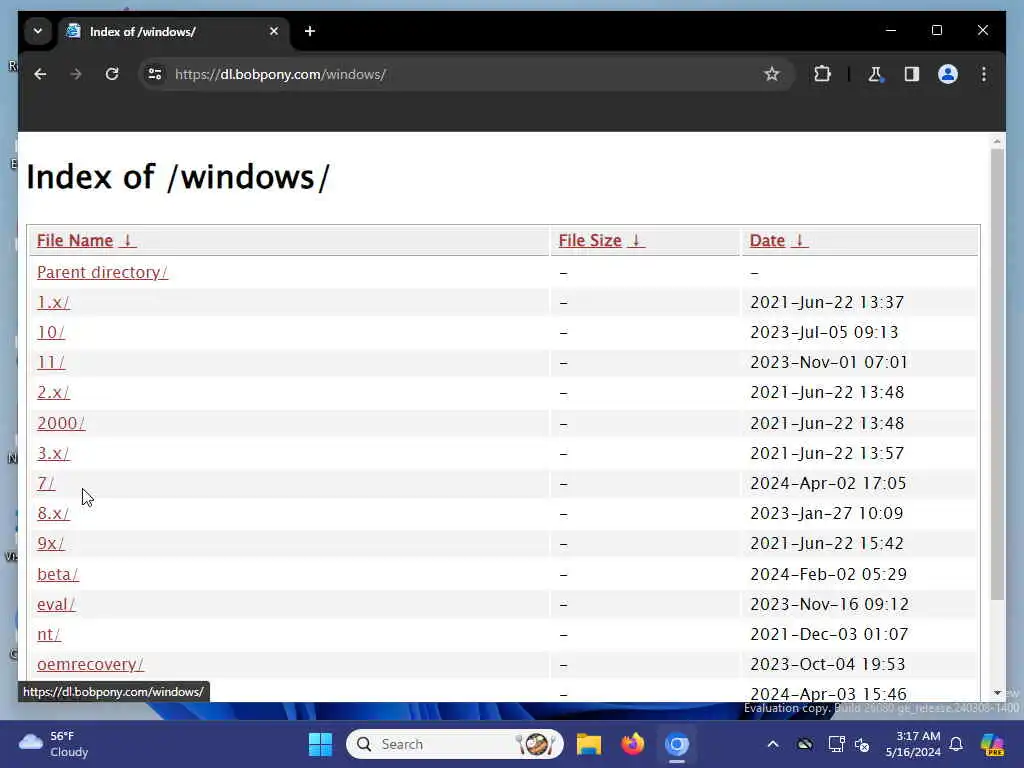The width and height of the screenshot is (1024, 768).
Task: Toggle the browser side panel
Action: click(912, 74)
